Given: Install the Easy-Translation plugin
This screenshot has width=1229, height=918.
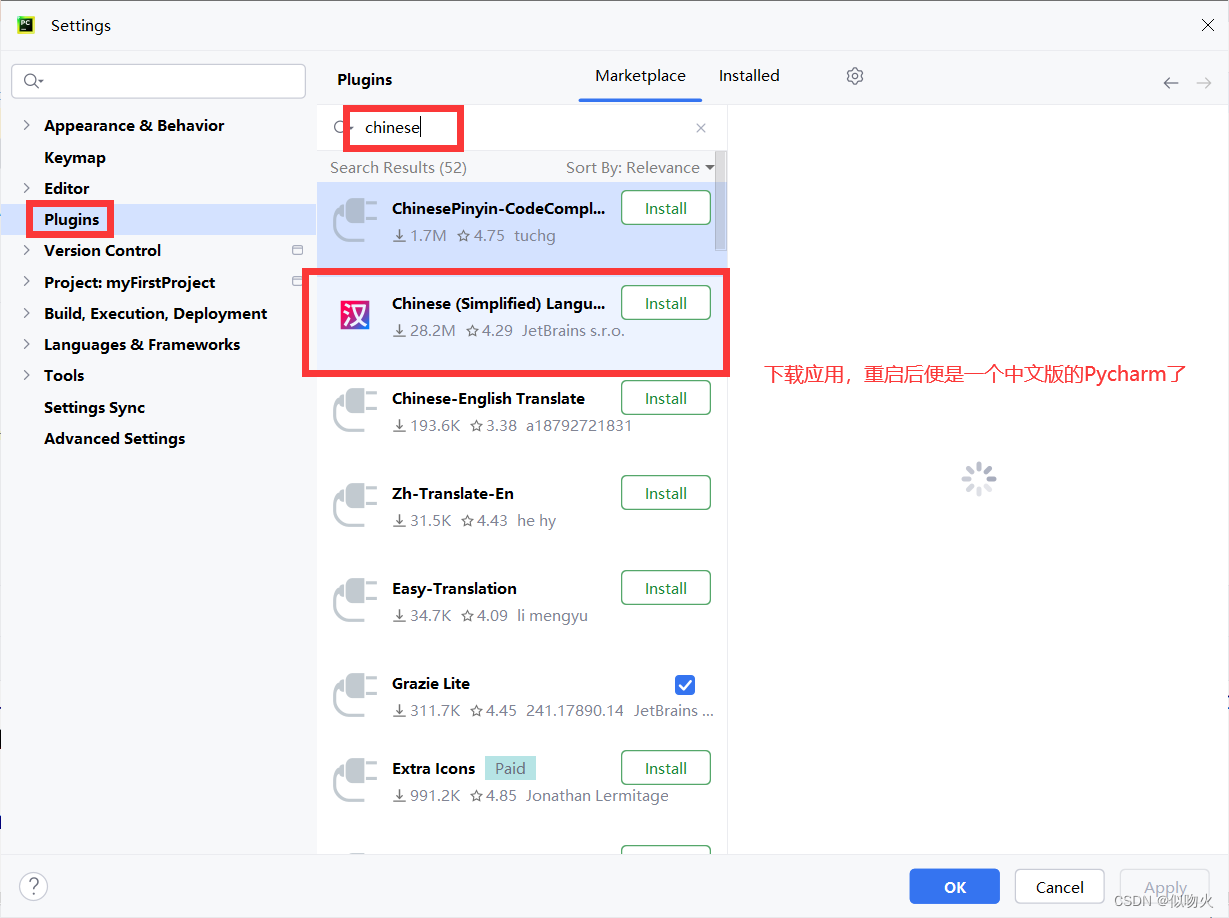Looking at the screenshot, I should click(x=666, y=588).
